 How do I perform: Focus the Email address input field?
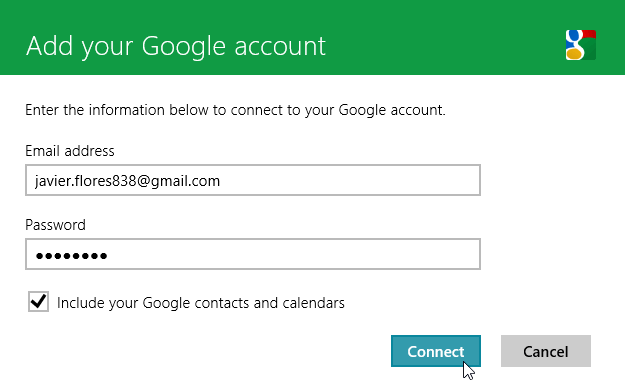click(x=253, y=180)
